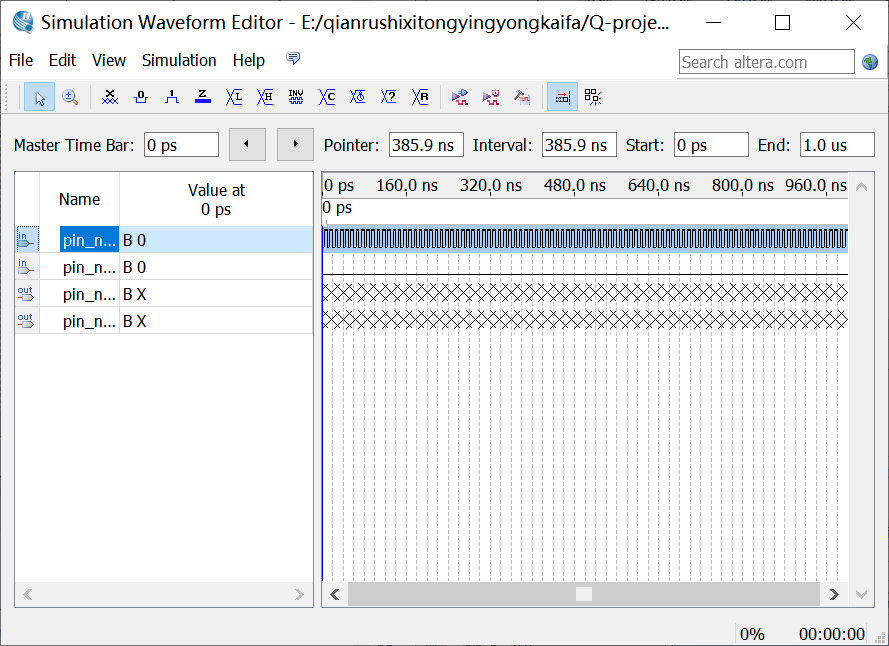Viewport: 889px width, 646px height.
Task: Force unknown (X) on selected signal
Action: click(x=110, y=97)
